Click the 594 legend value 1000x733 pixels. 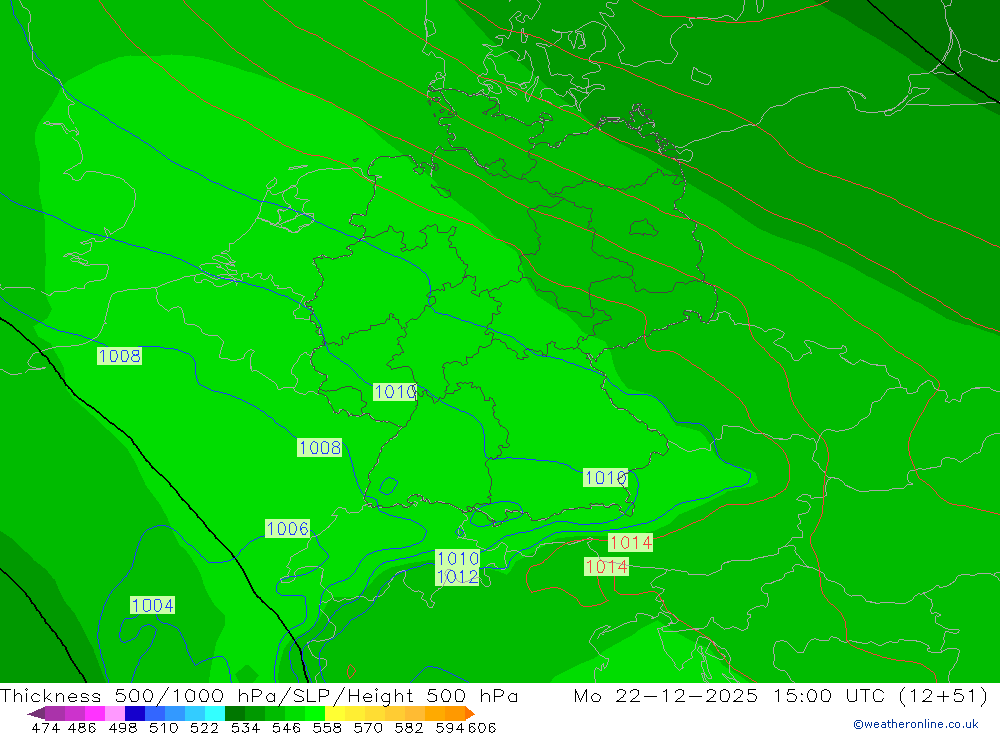point(450,727)
